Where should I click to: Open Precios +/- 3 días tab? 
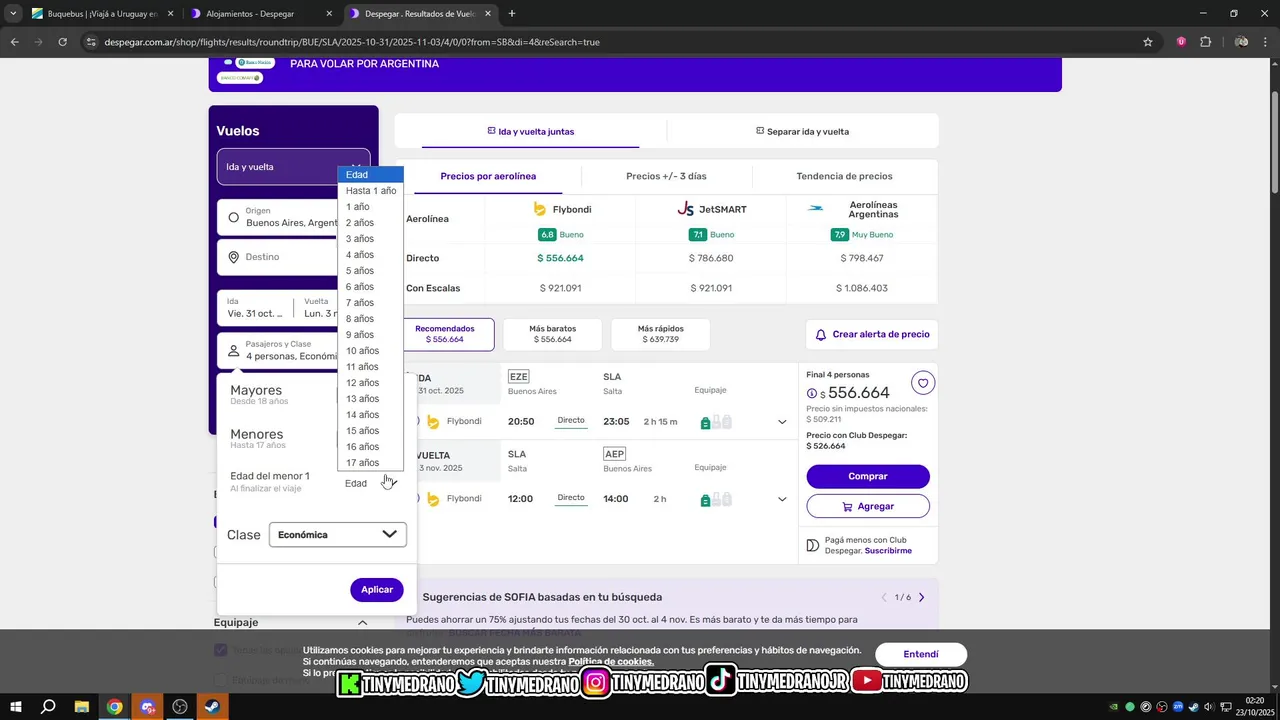pos(666,176)
